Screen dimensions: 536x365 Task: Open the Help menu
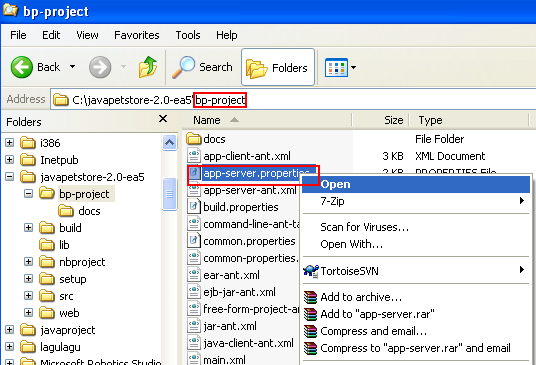pos(227,35)
